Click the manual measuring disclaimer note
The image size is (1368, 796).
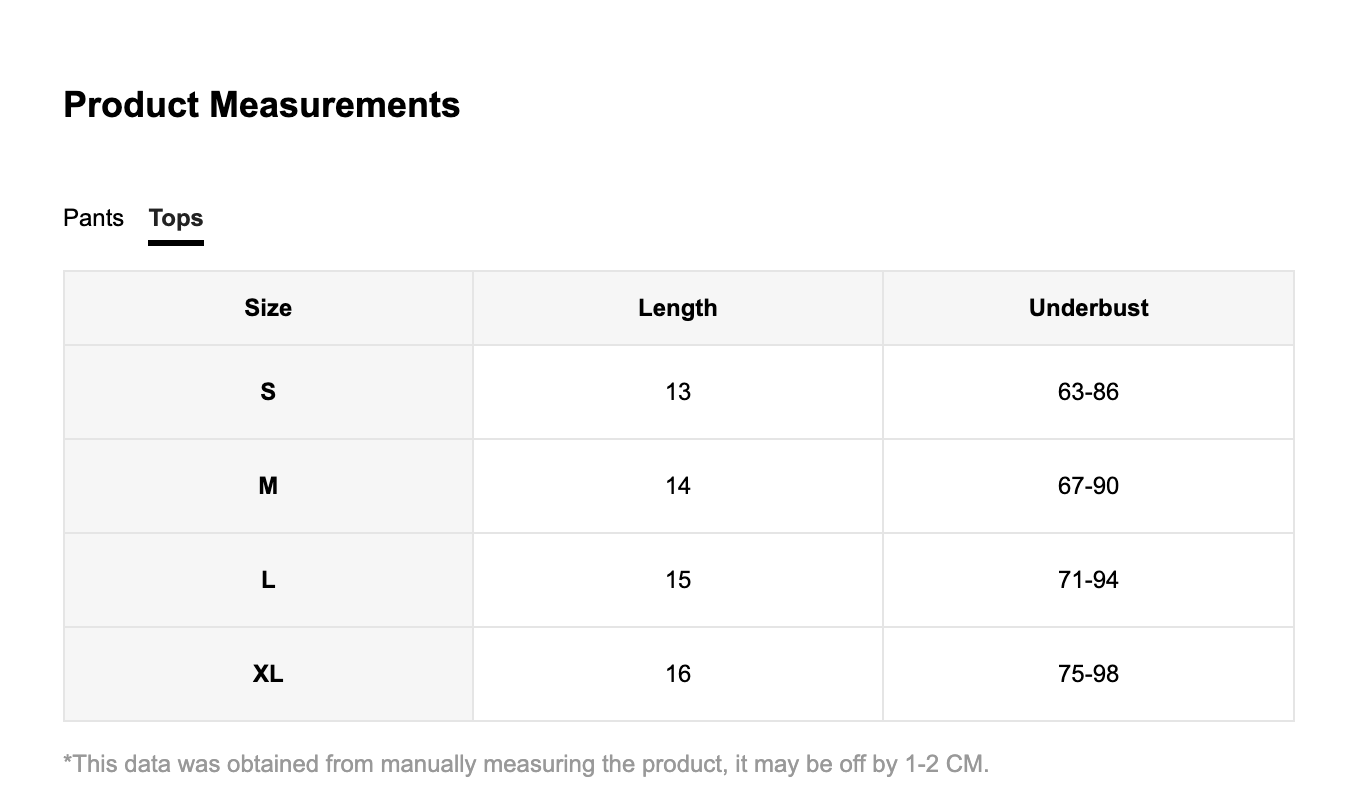coord(526,765)
